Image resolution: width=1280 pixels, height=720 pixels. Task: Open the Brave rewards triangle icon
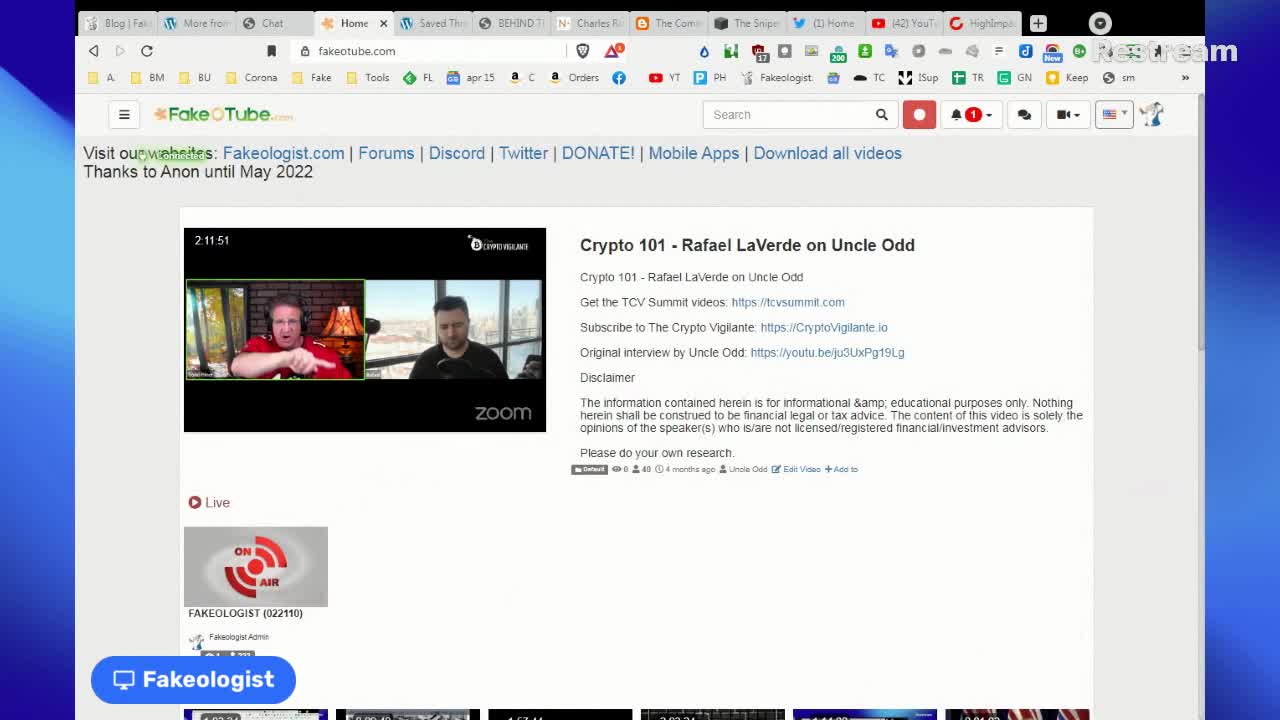click(x=612, y=50)
